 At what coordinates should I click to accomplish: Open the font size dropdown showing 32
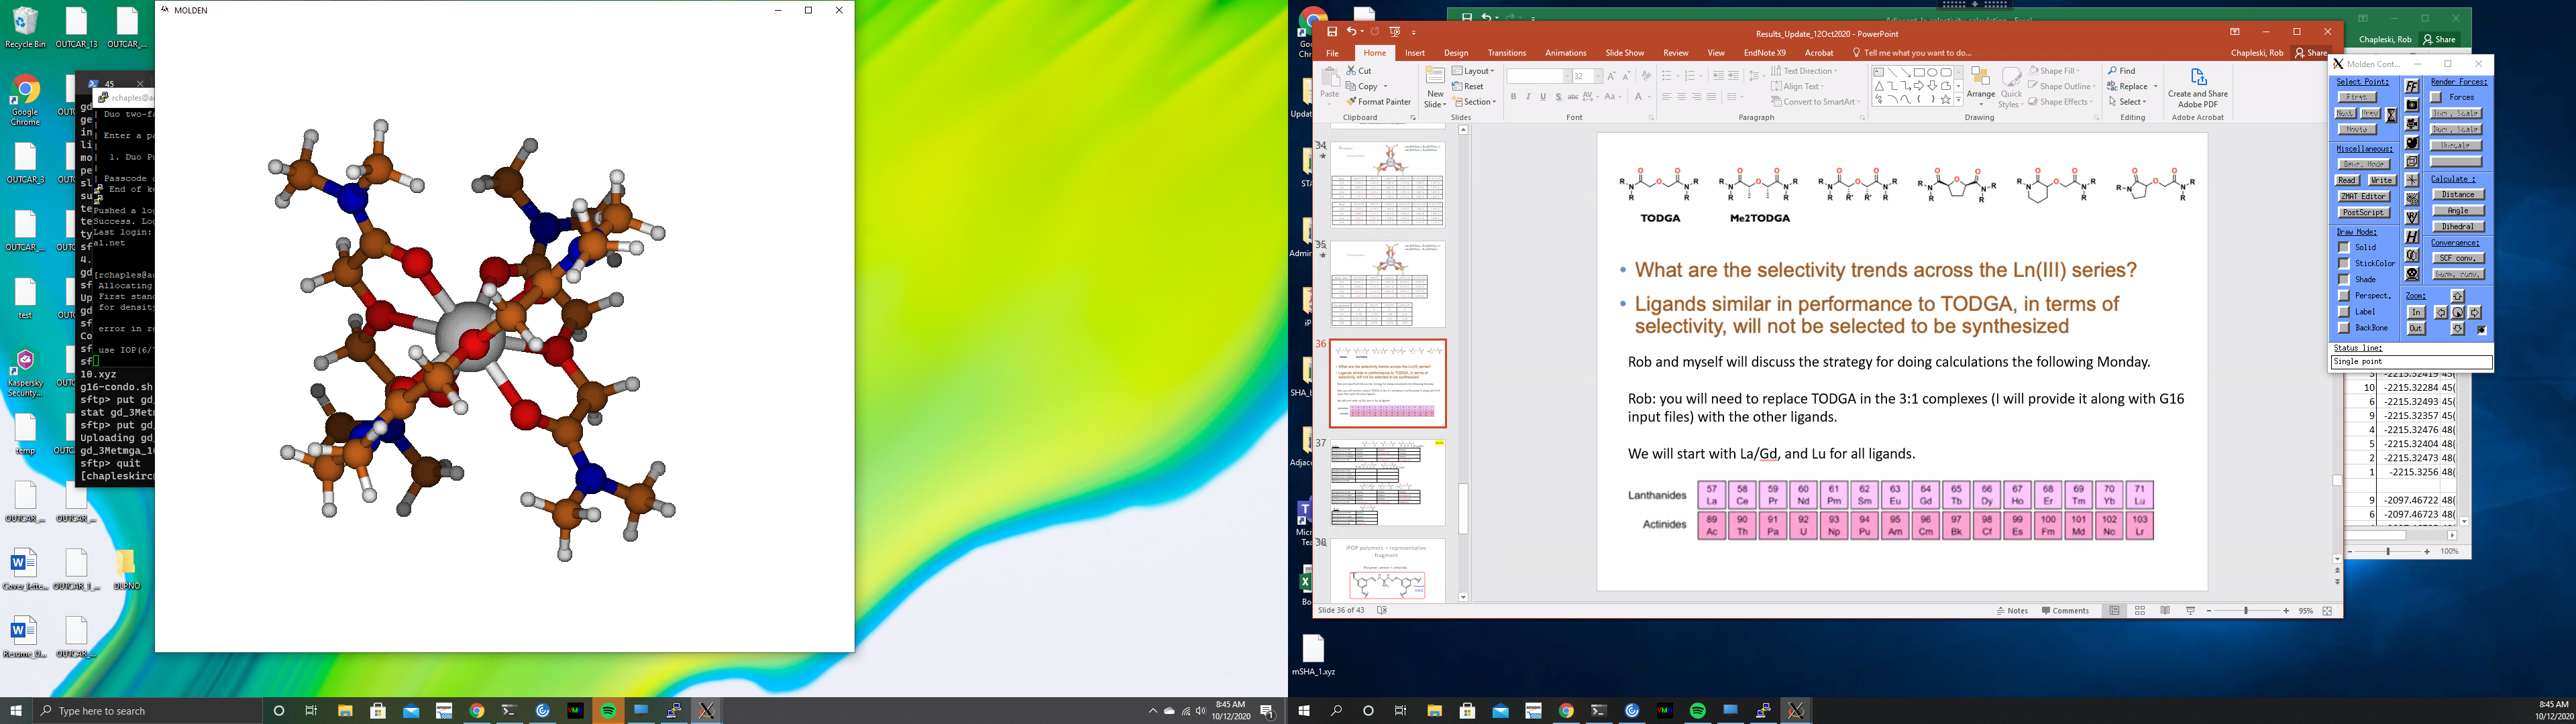tap(1598, 77)
